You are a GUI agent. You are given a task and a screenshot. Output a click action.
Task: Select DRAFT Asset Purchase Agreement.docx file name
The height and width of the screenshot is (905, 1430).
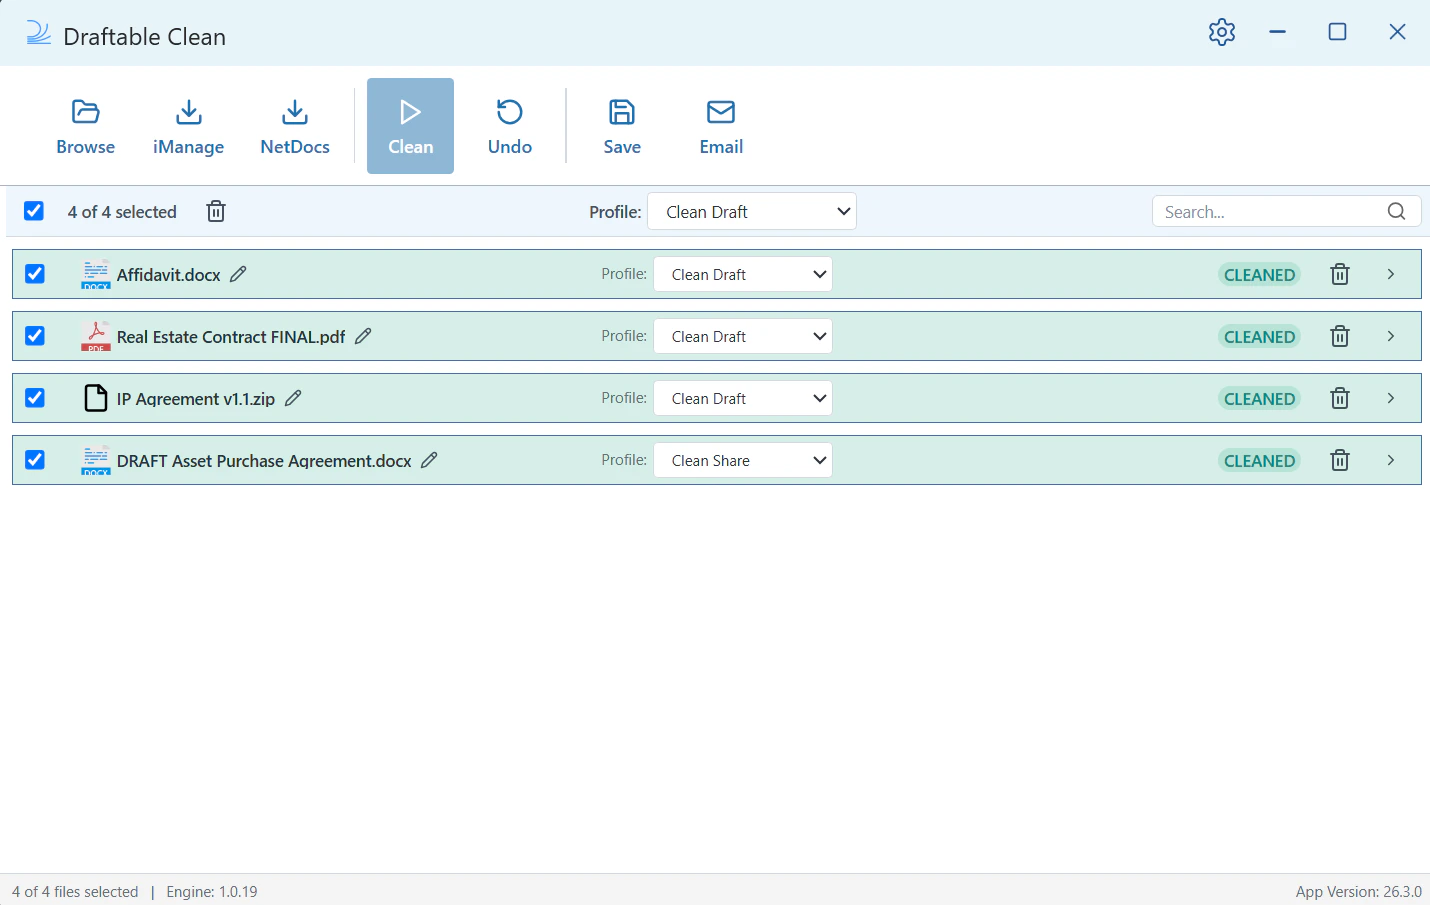264,460
